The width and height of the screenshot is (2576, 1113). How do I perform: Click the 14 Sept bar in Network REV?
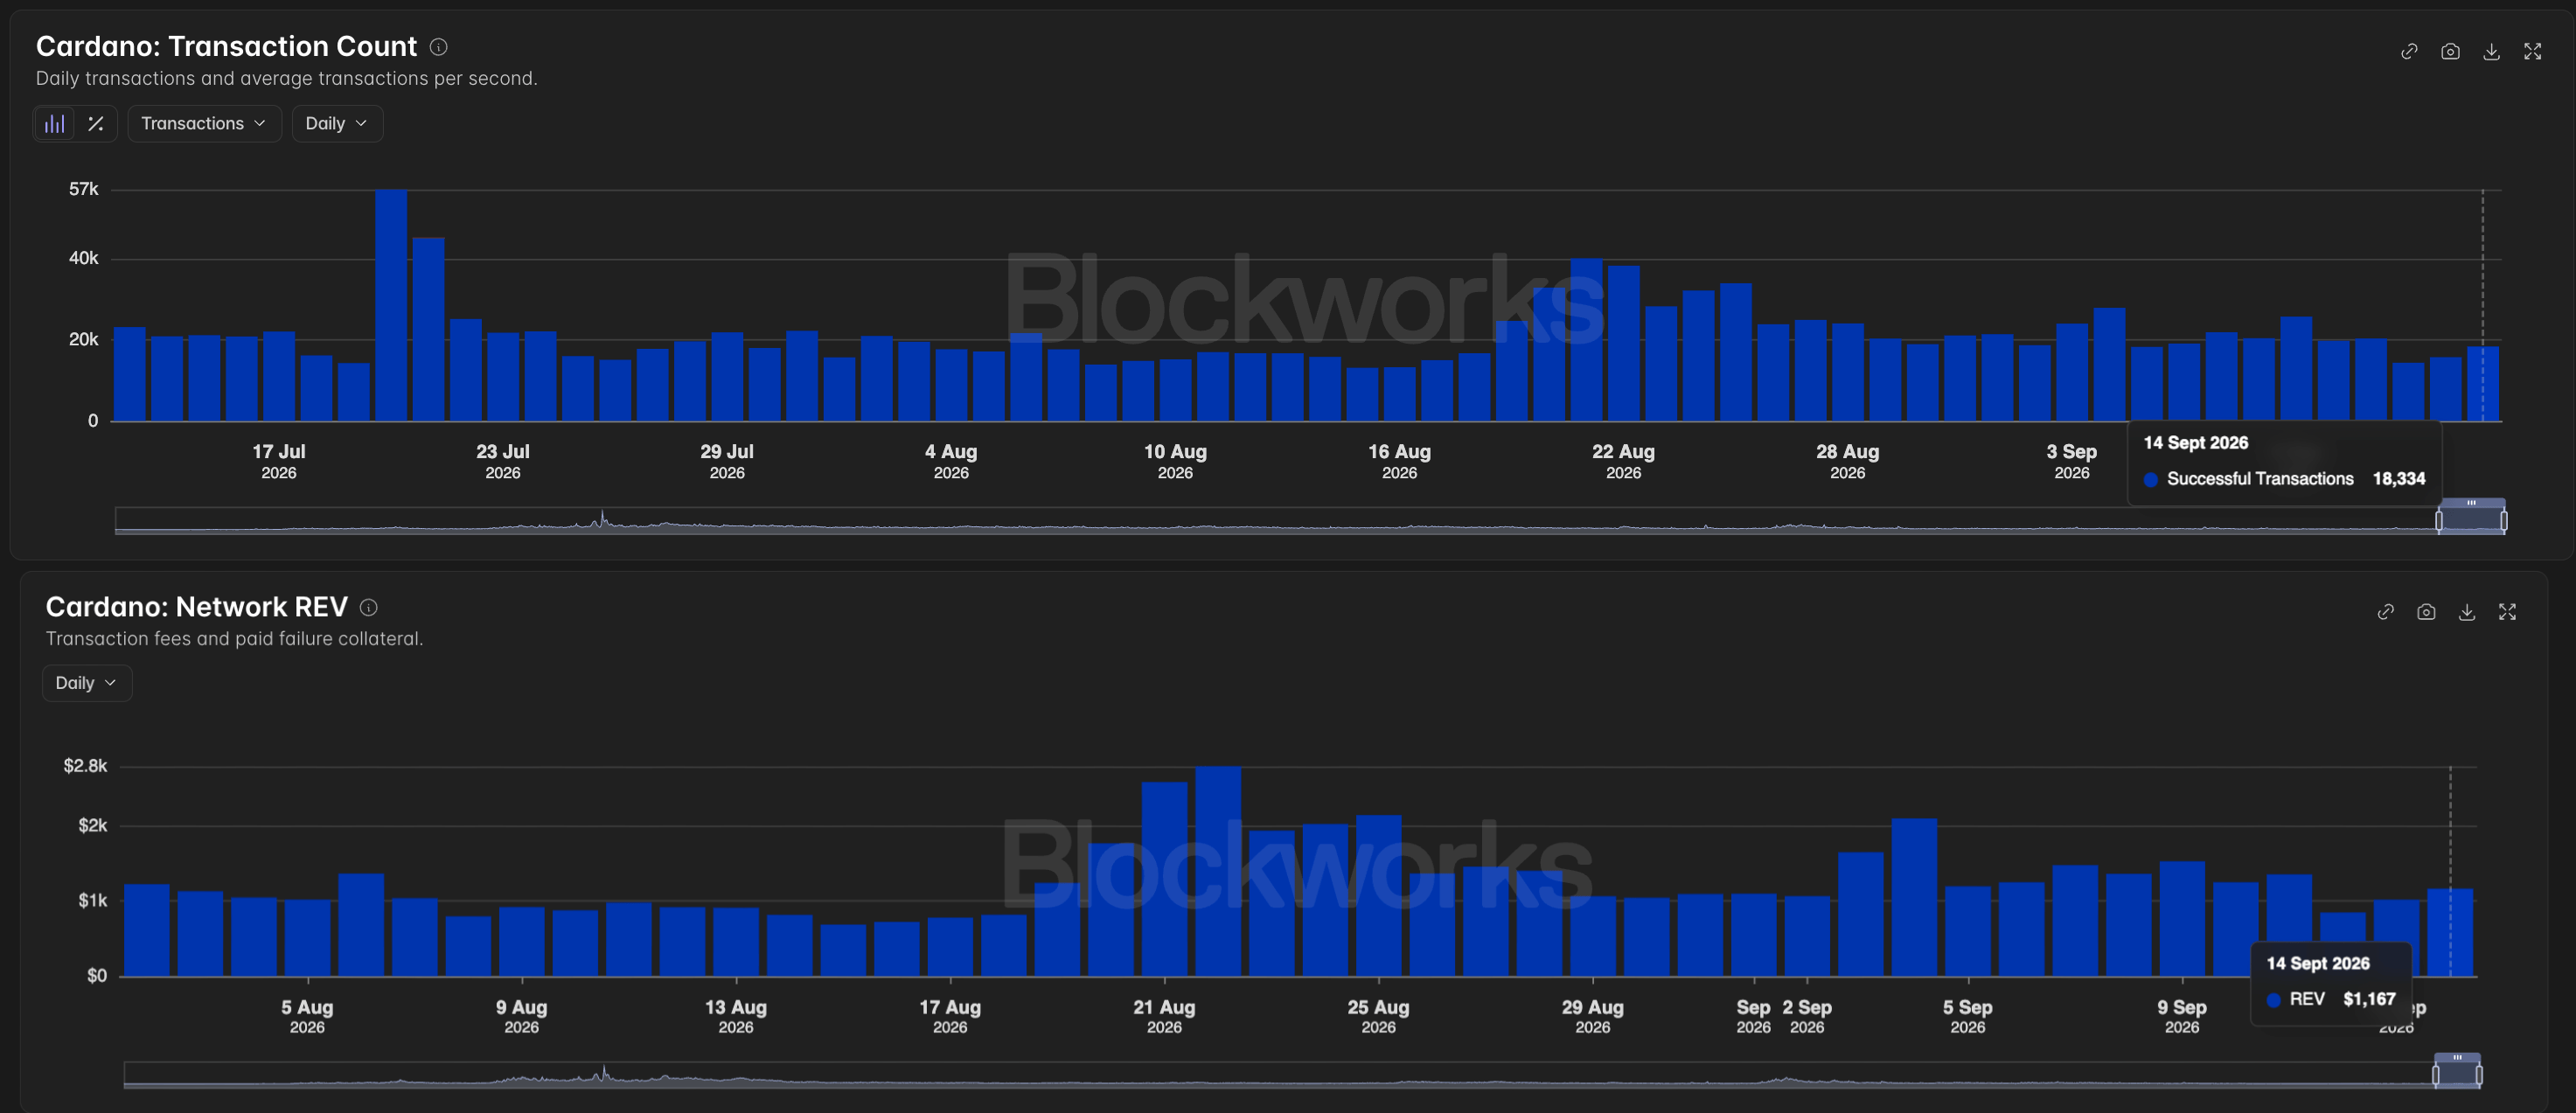2450,933
